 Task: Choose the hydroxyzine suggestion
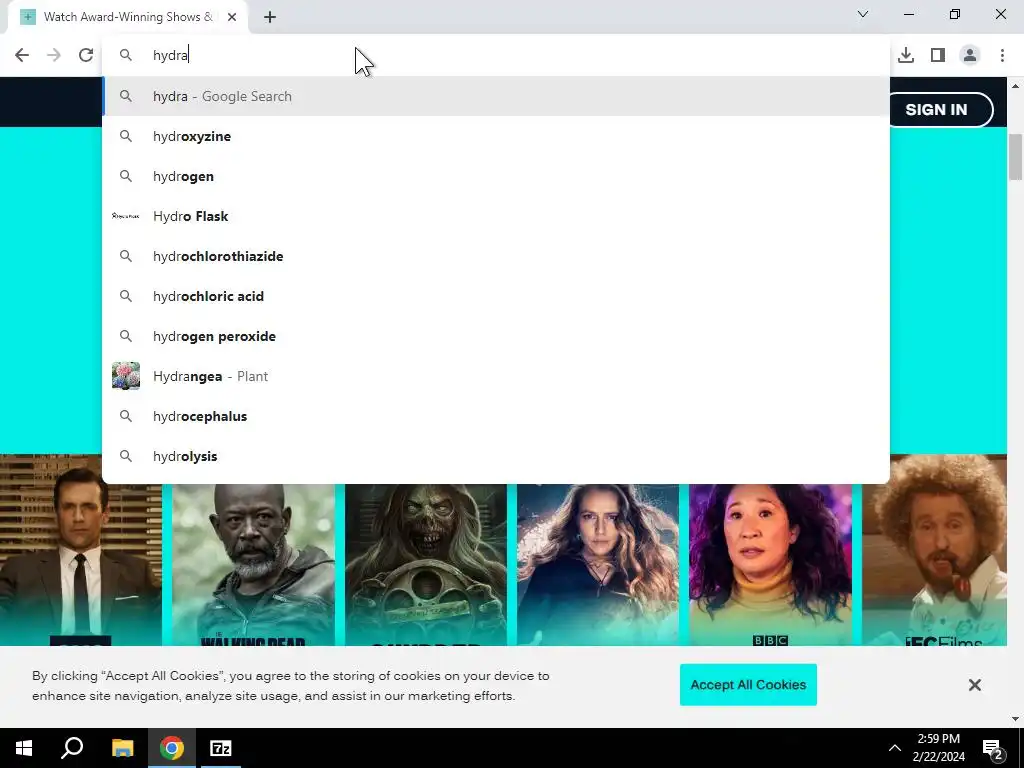(496, 136)
